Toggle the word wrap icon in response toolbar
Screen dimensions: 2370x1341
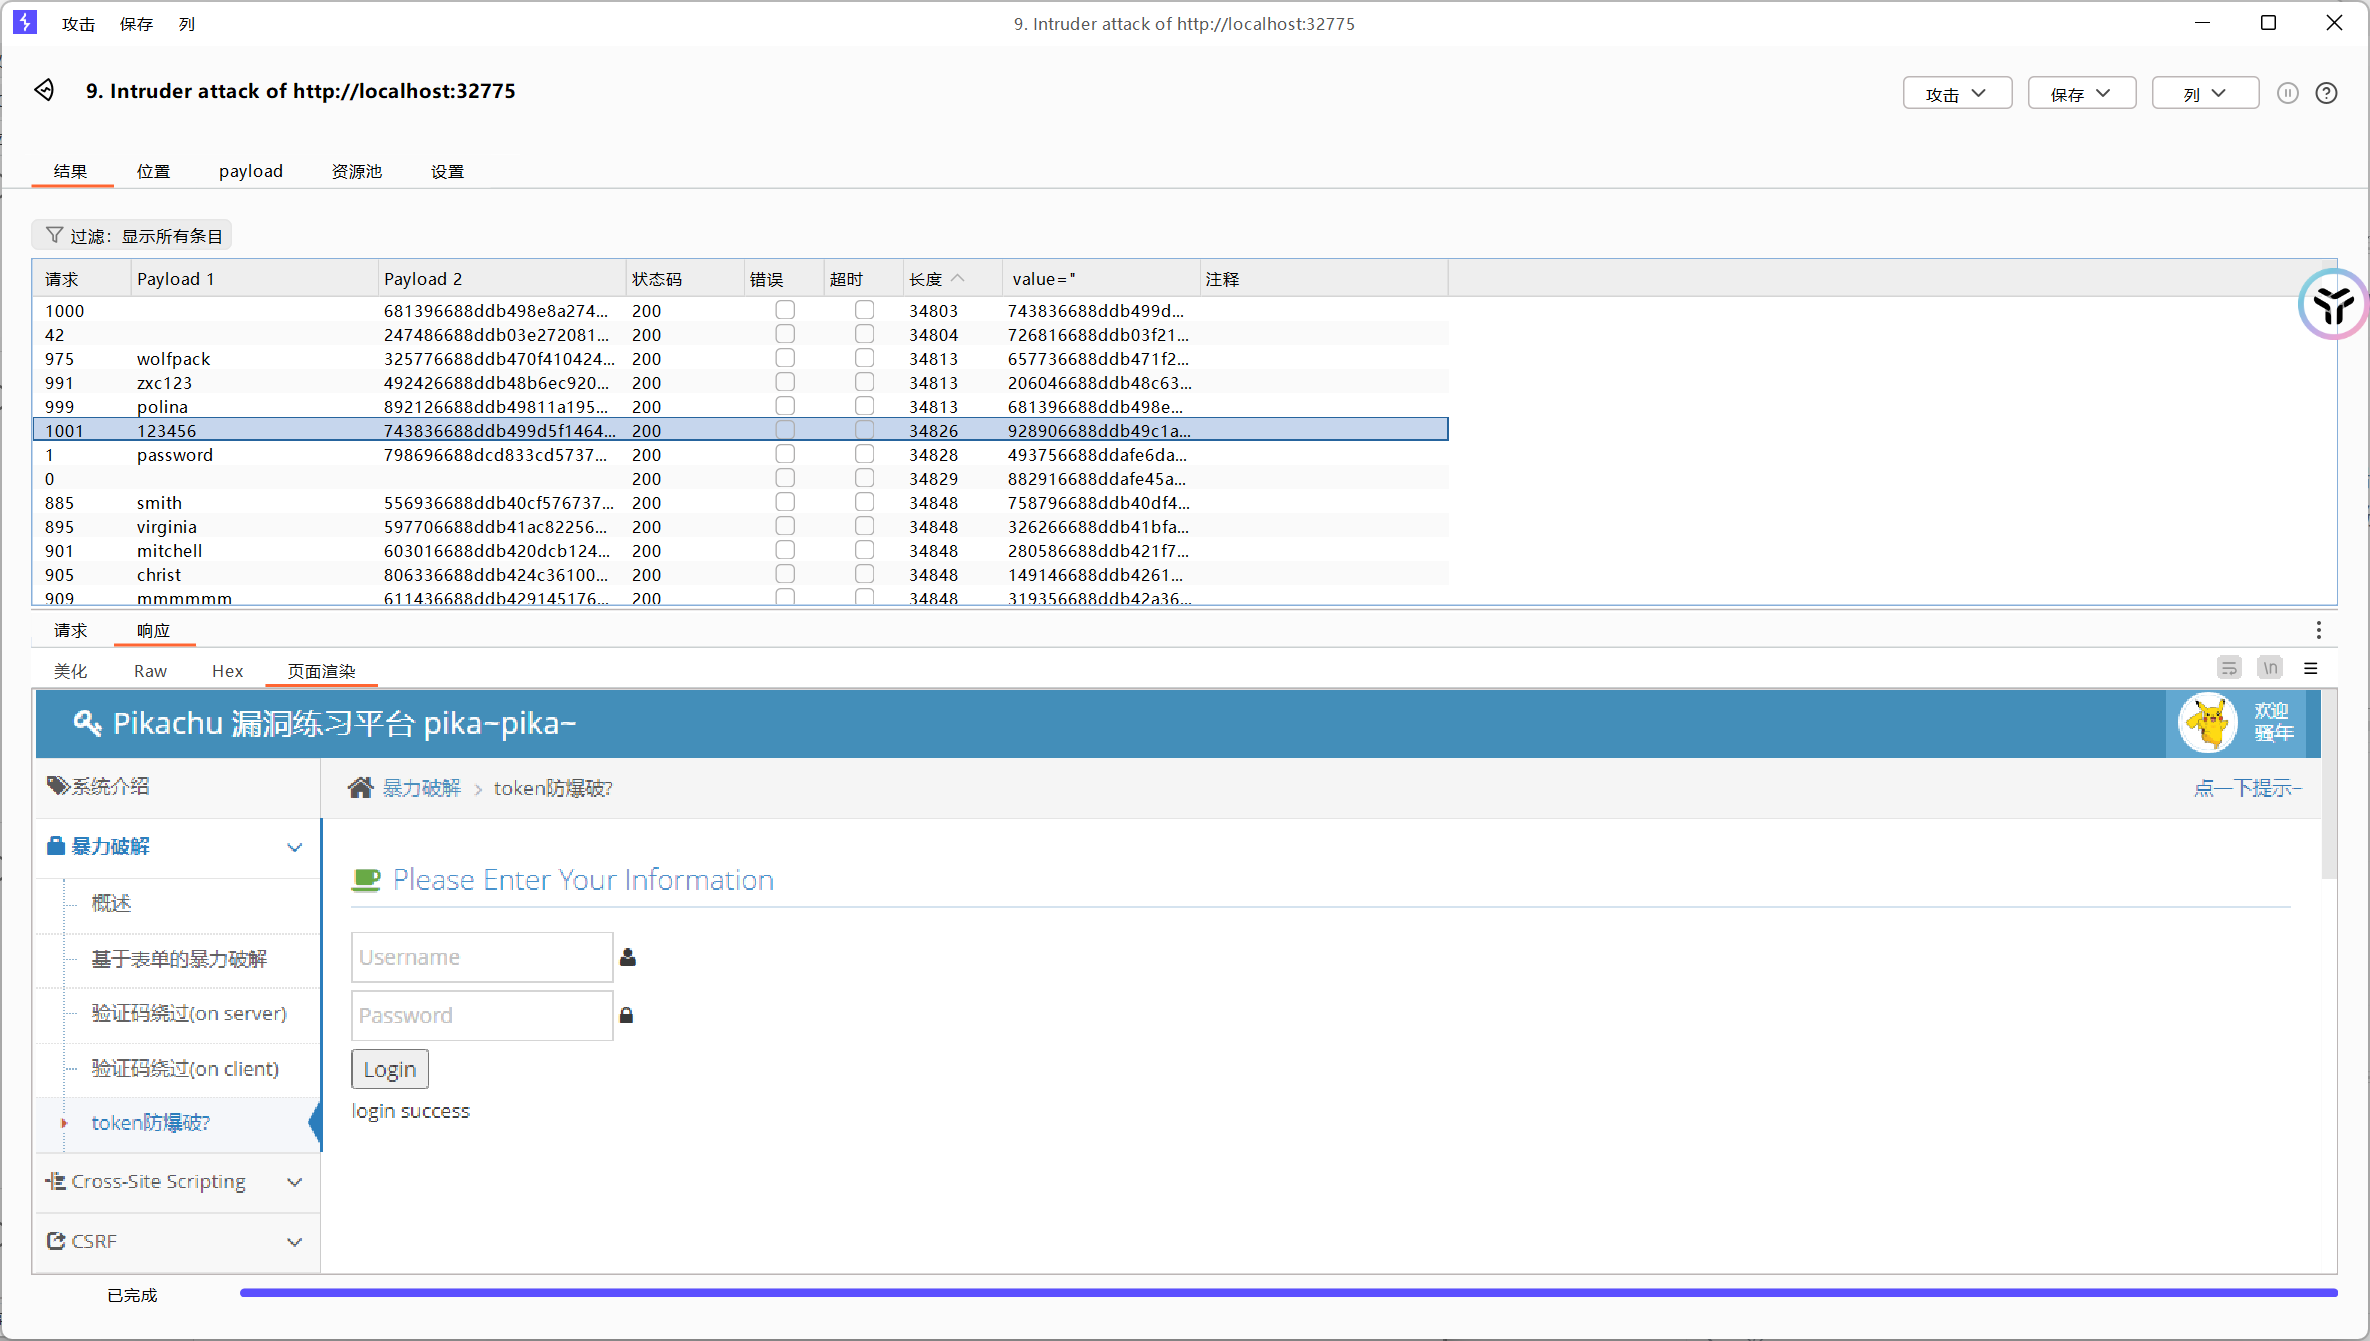click(x=2229, y=668)
